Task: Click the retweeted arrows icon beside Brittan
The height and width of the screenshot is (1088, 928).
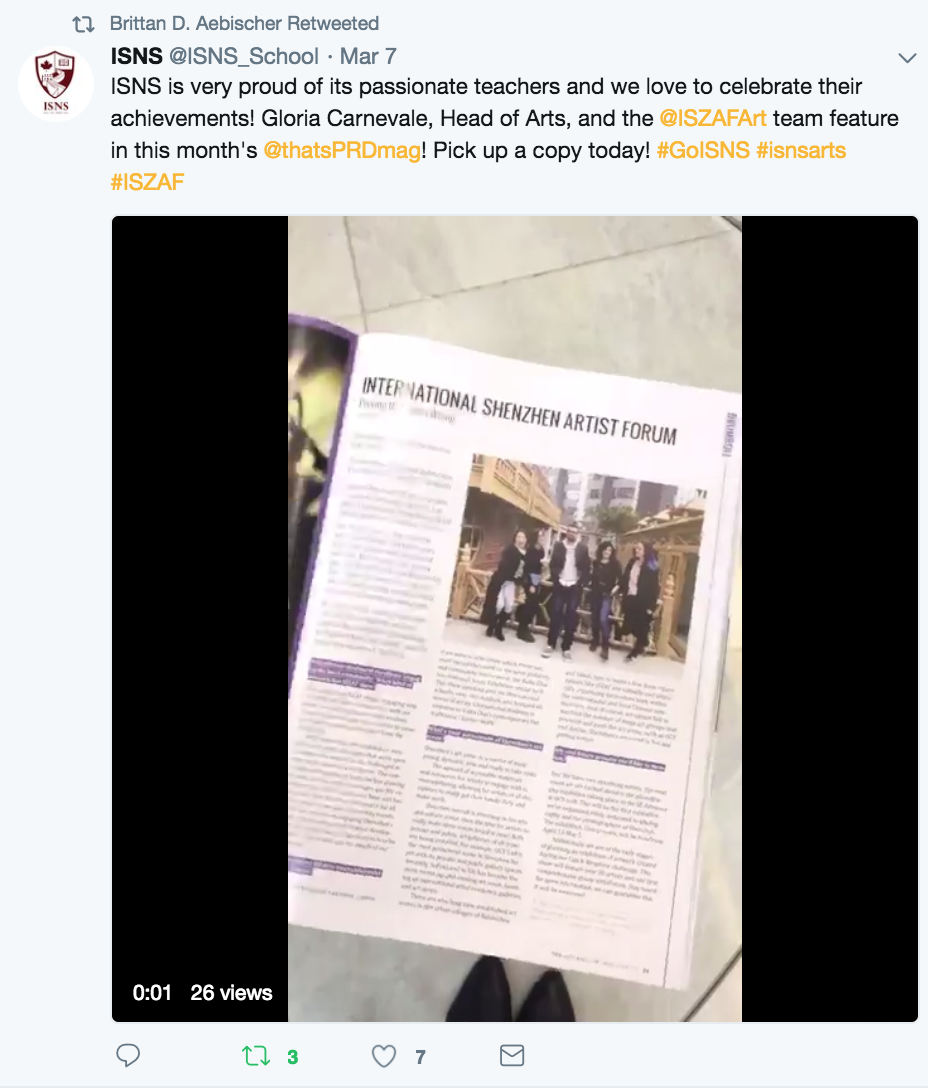Action: [x=83, y=24]
